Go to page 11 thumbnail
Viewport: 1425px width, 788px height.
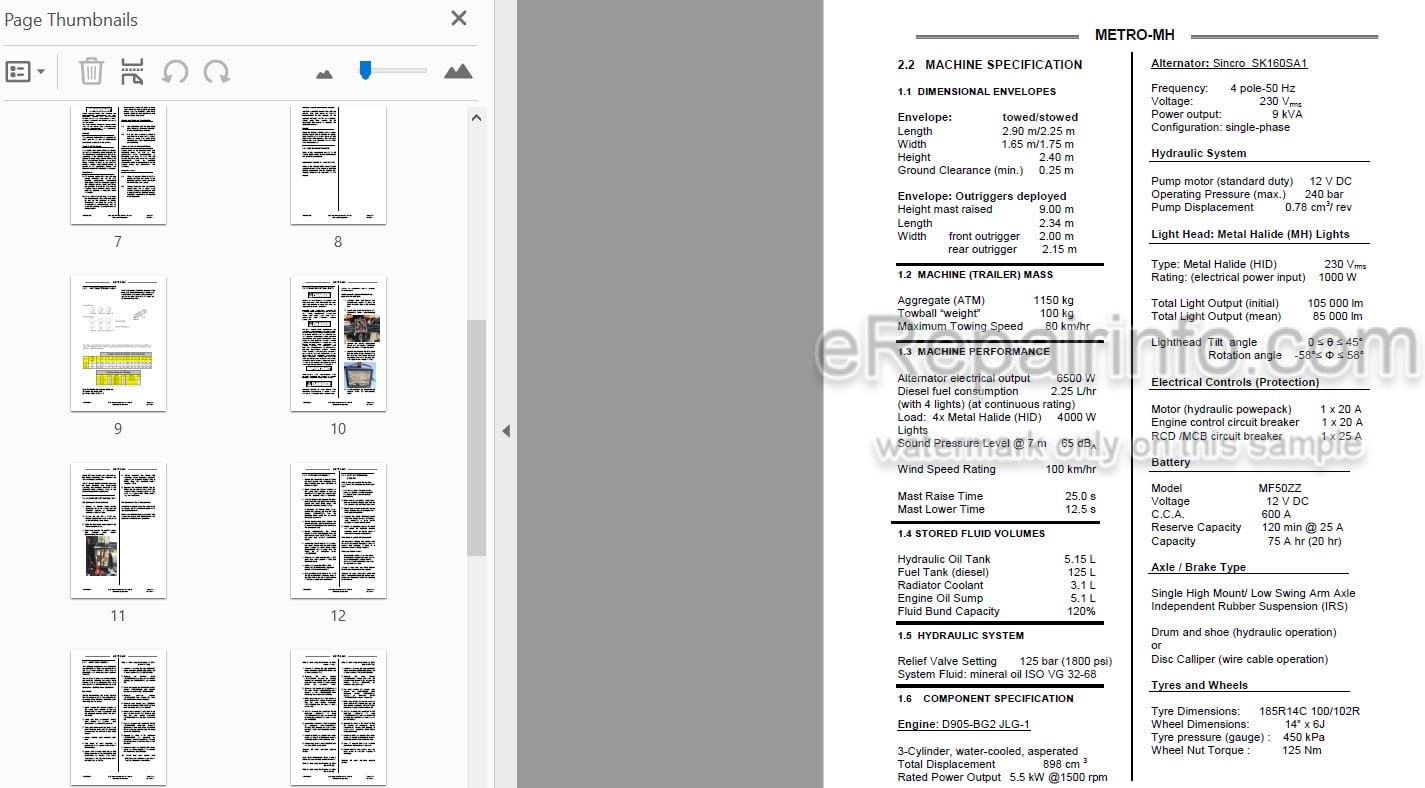click(118, 531)
